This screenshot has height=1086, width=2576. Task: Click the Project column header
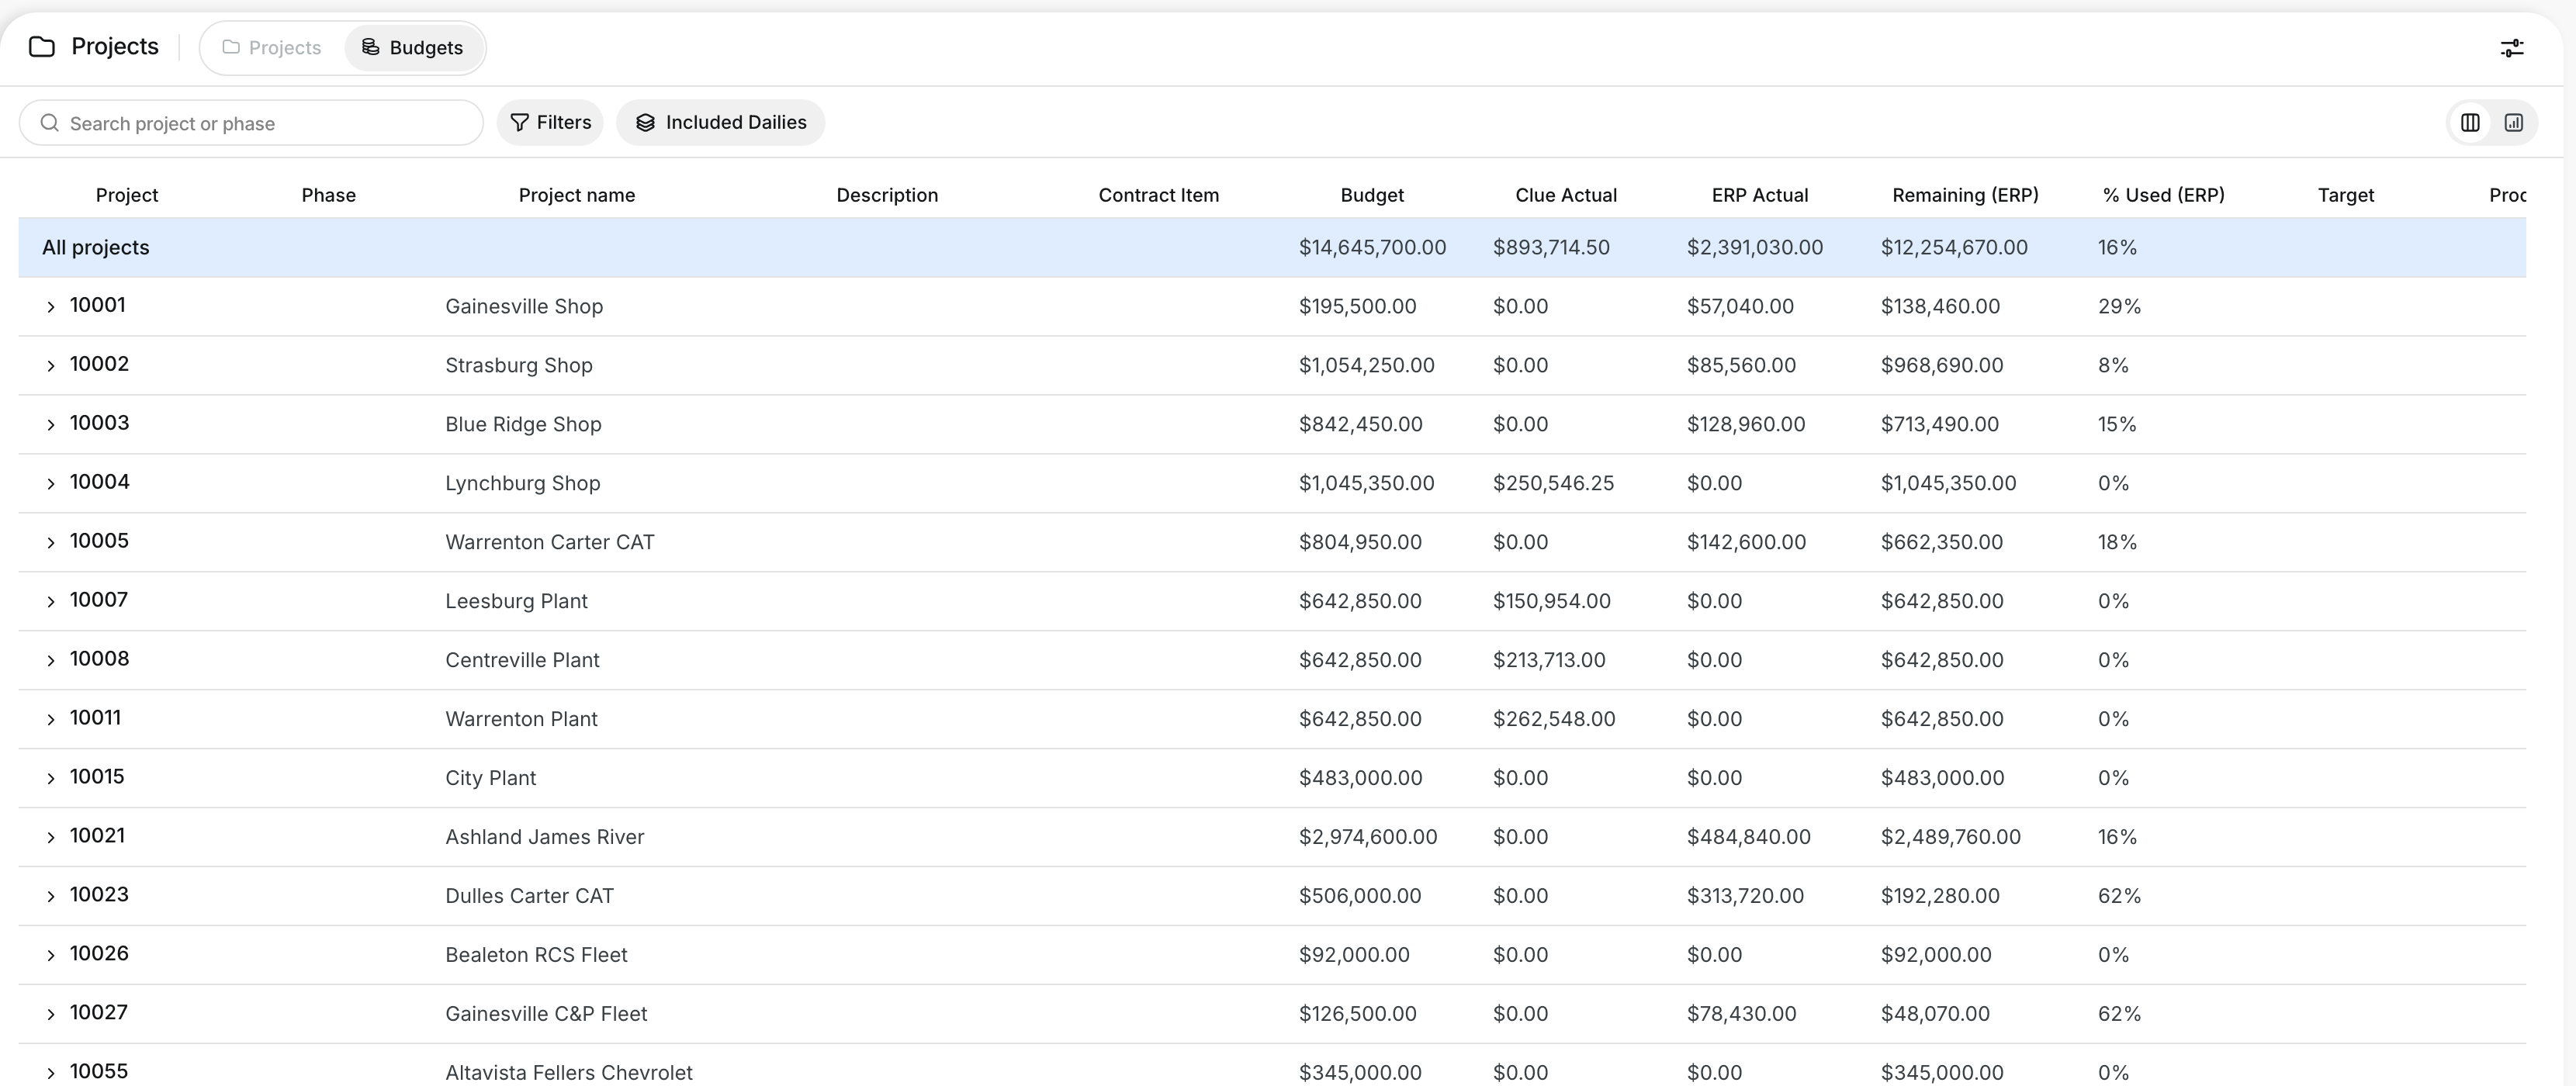point(127,195)
